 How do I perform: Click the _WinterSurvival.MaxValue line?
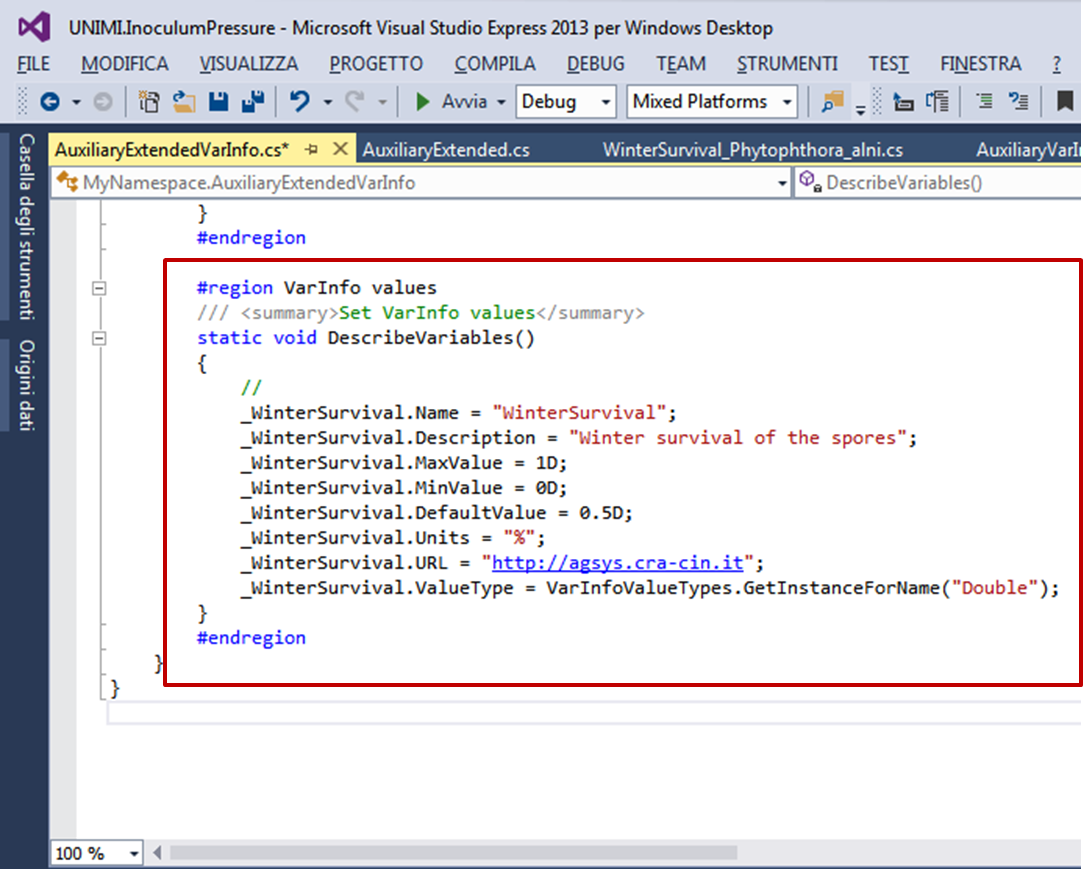click(x=404, y=463)
